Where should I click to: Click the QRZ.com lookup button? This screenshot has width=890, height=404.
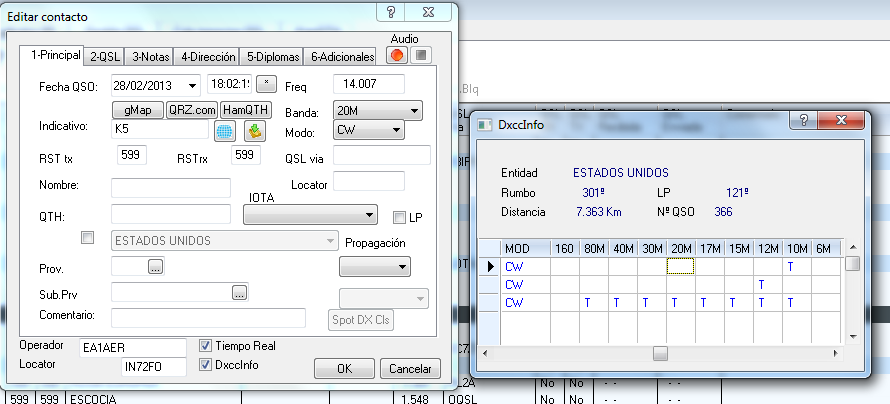[x=192, y=109]
